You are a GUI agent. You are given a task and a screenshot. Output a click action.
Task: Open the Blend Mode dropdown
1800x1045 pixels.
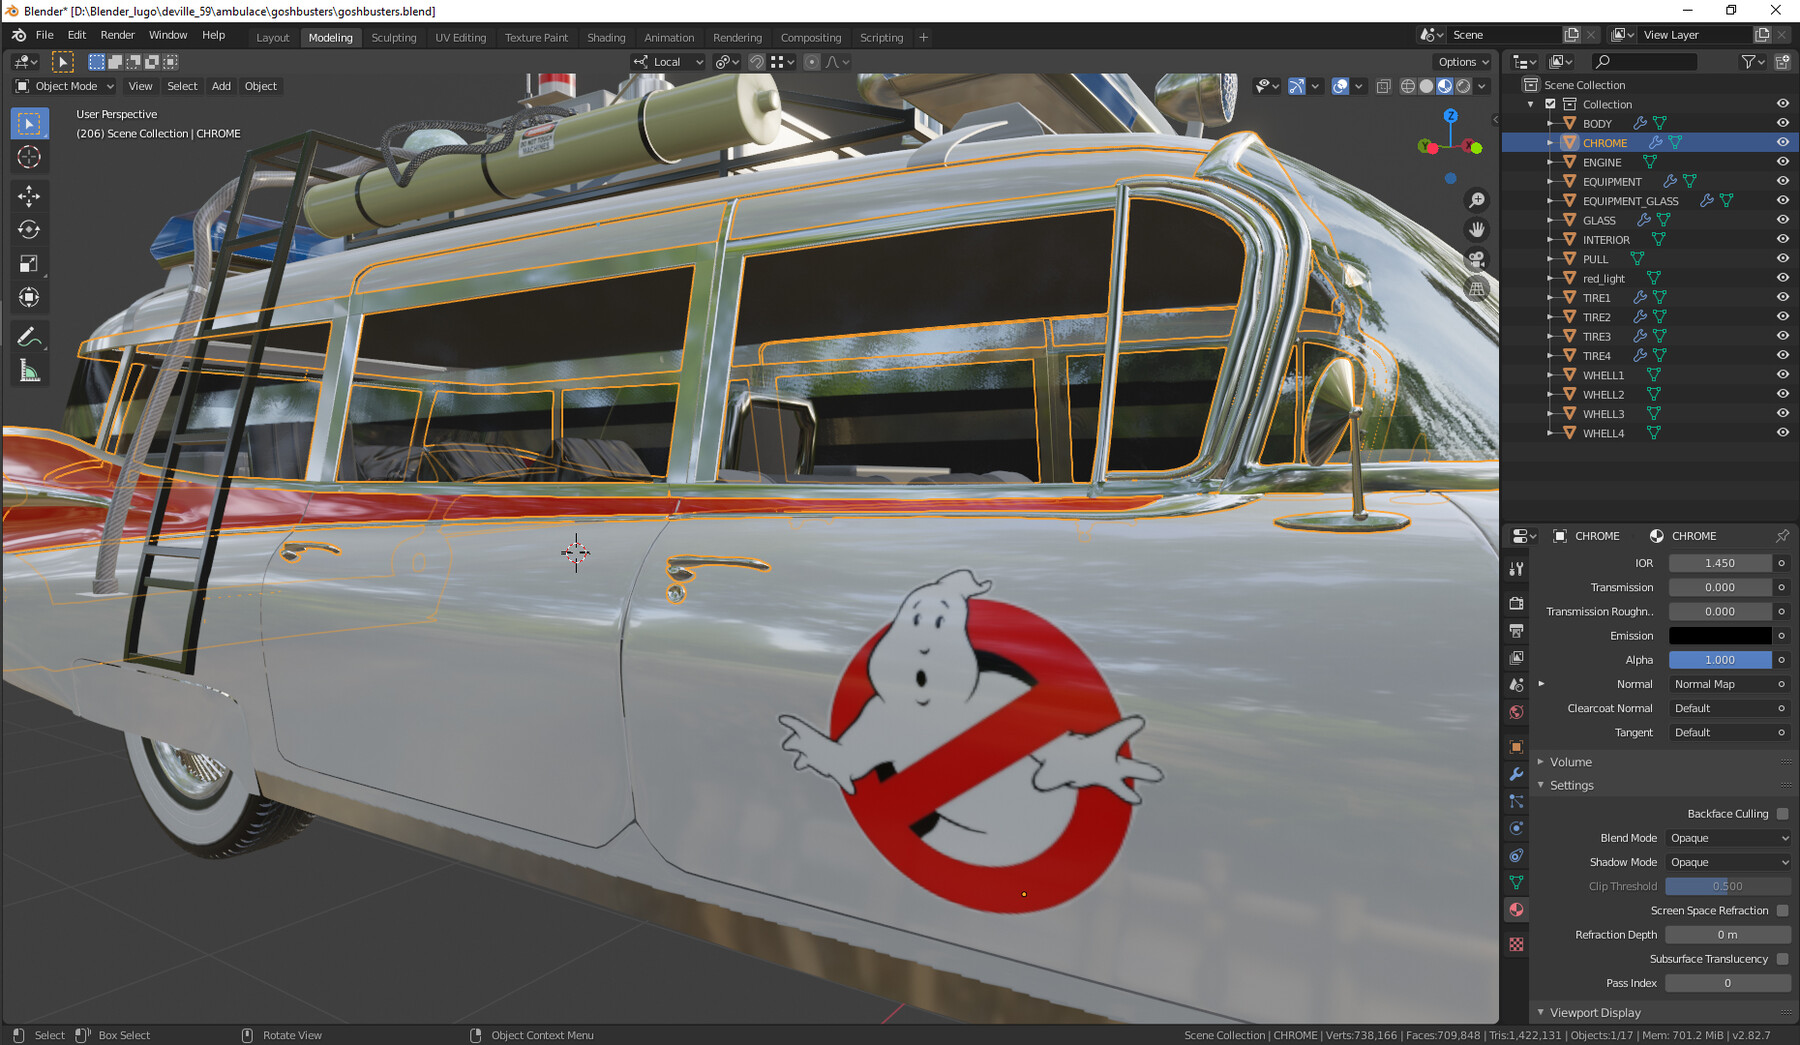(x=1728, y=838)
